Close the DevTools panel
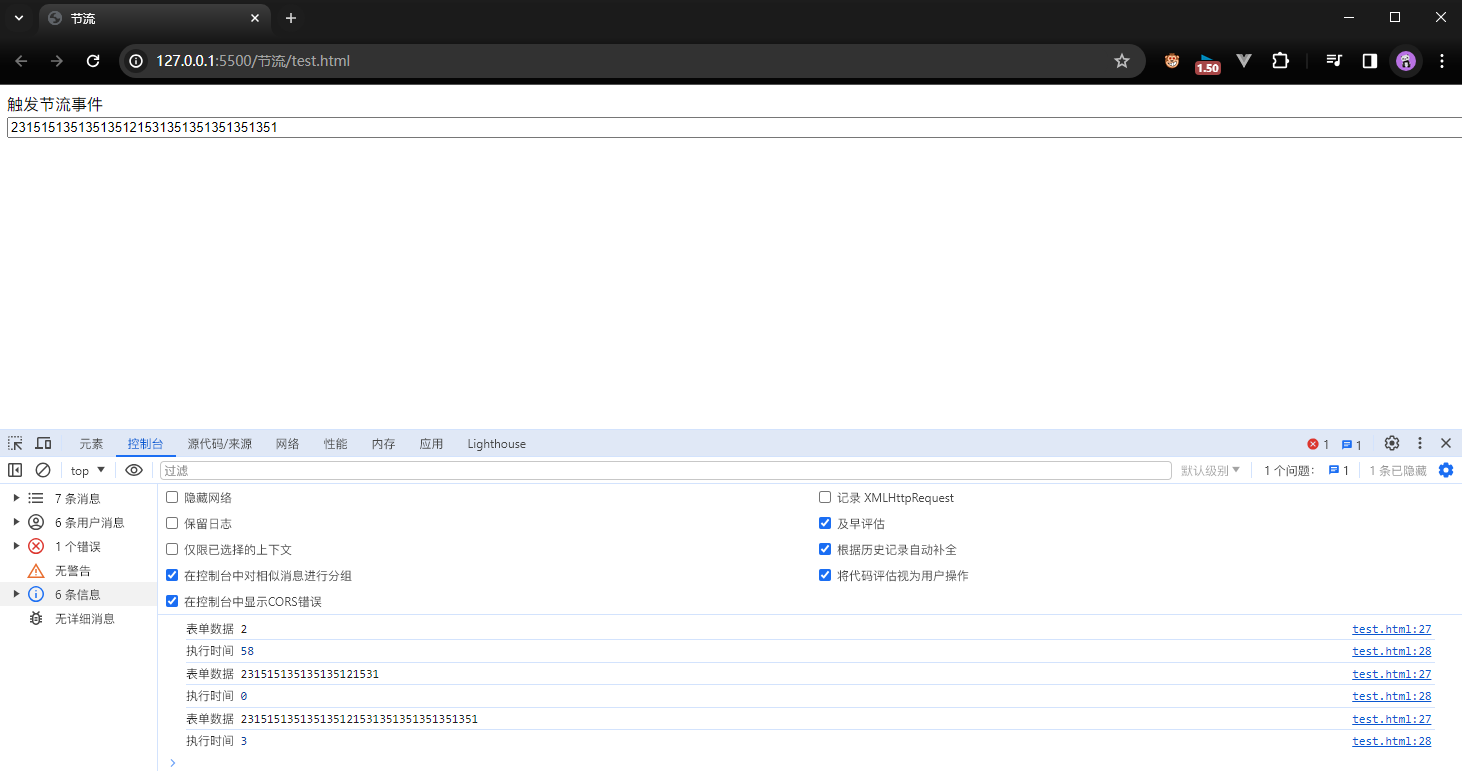 pos(1446,443)
